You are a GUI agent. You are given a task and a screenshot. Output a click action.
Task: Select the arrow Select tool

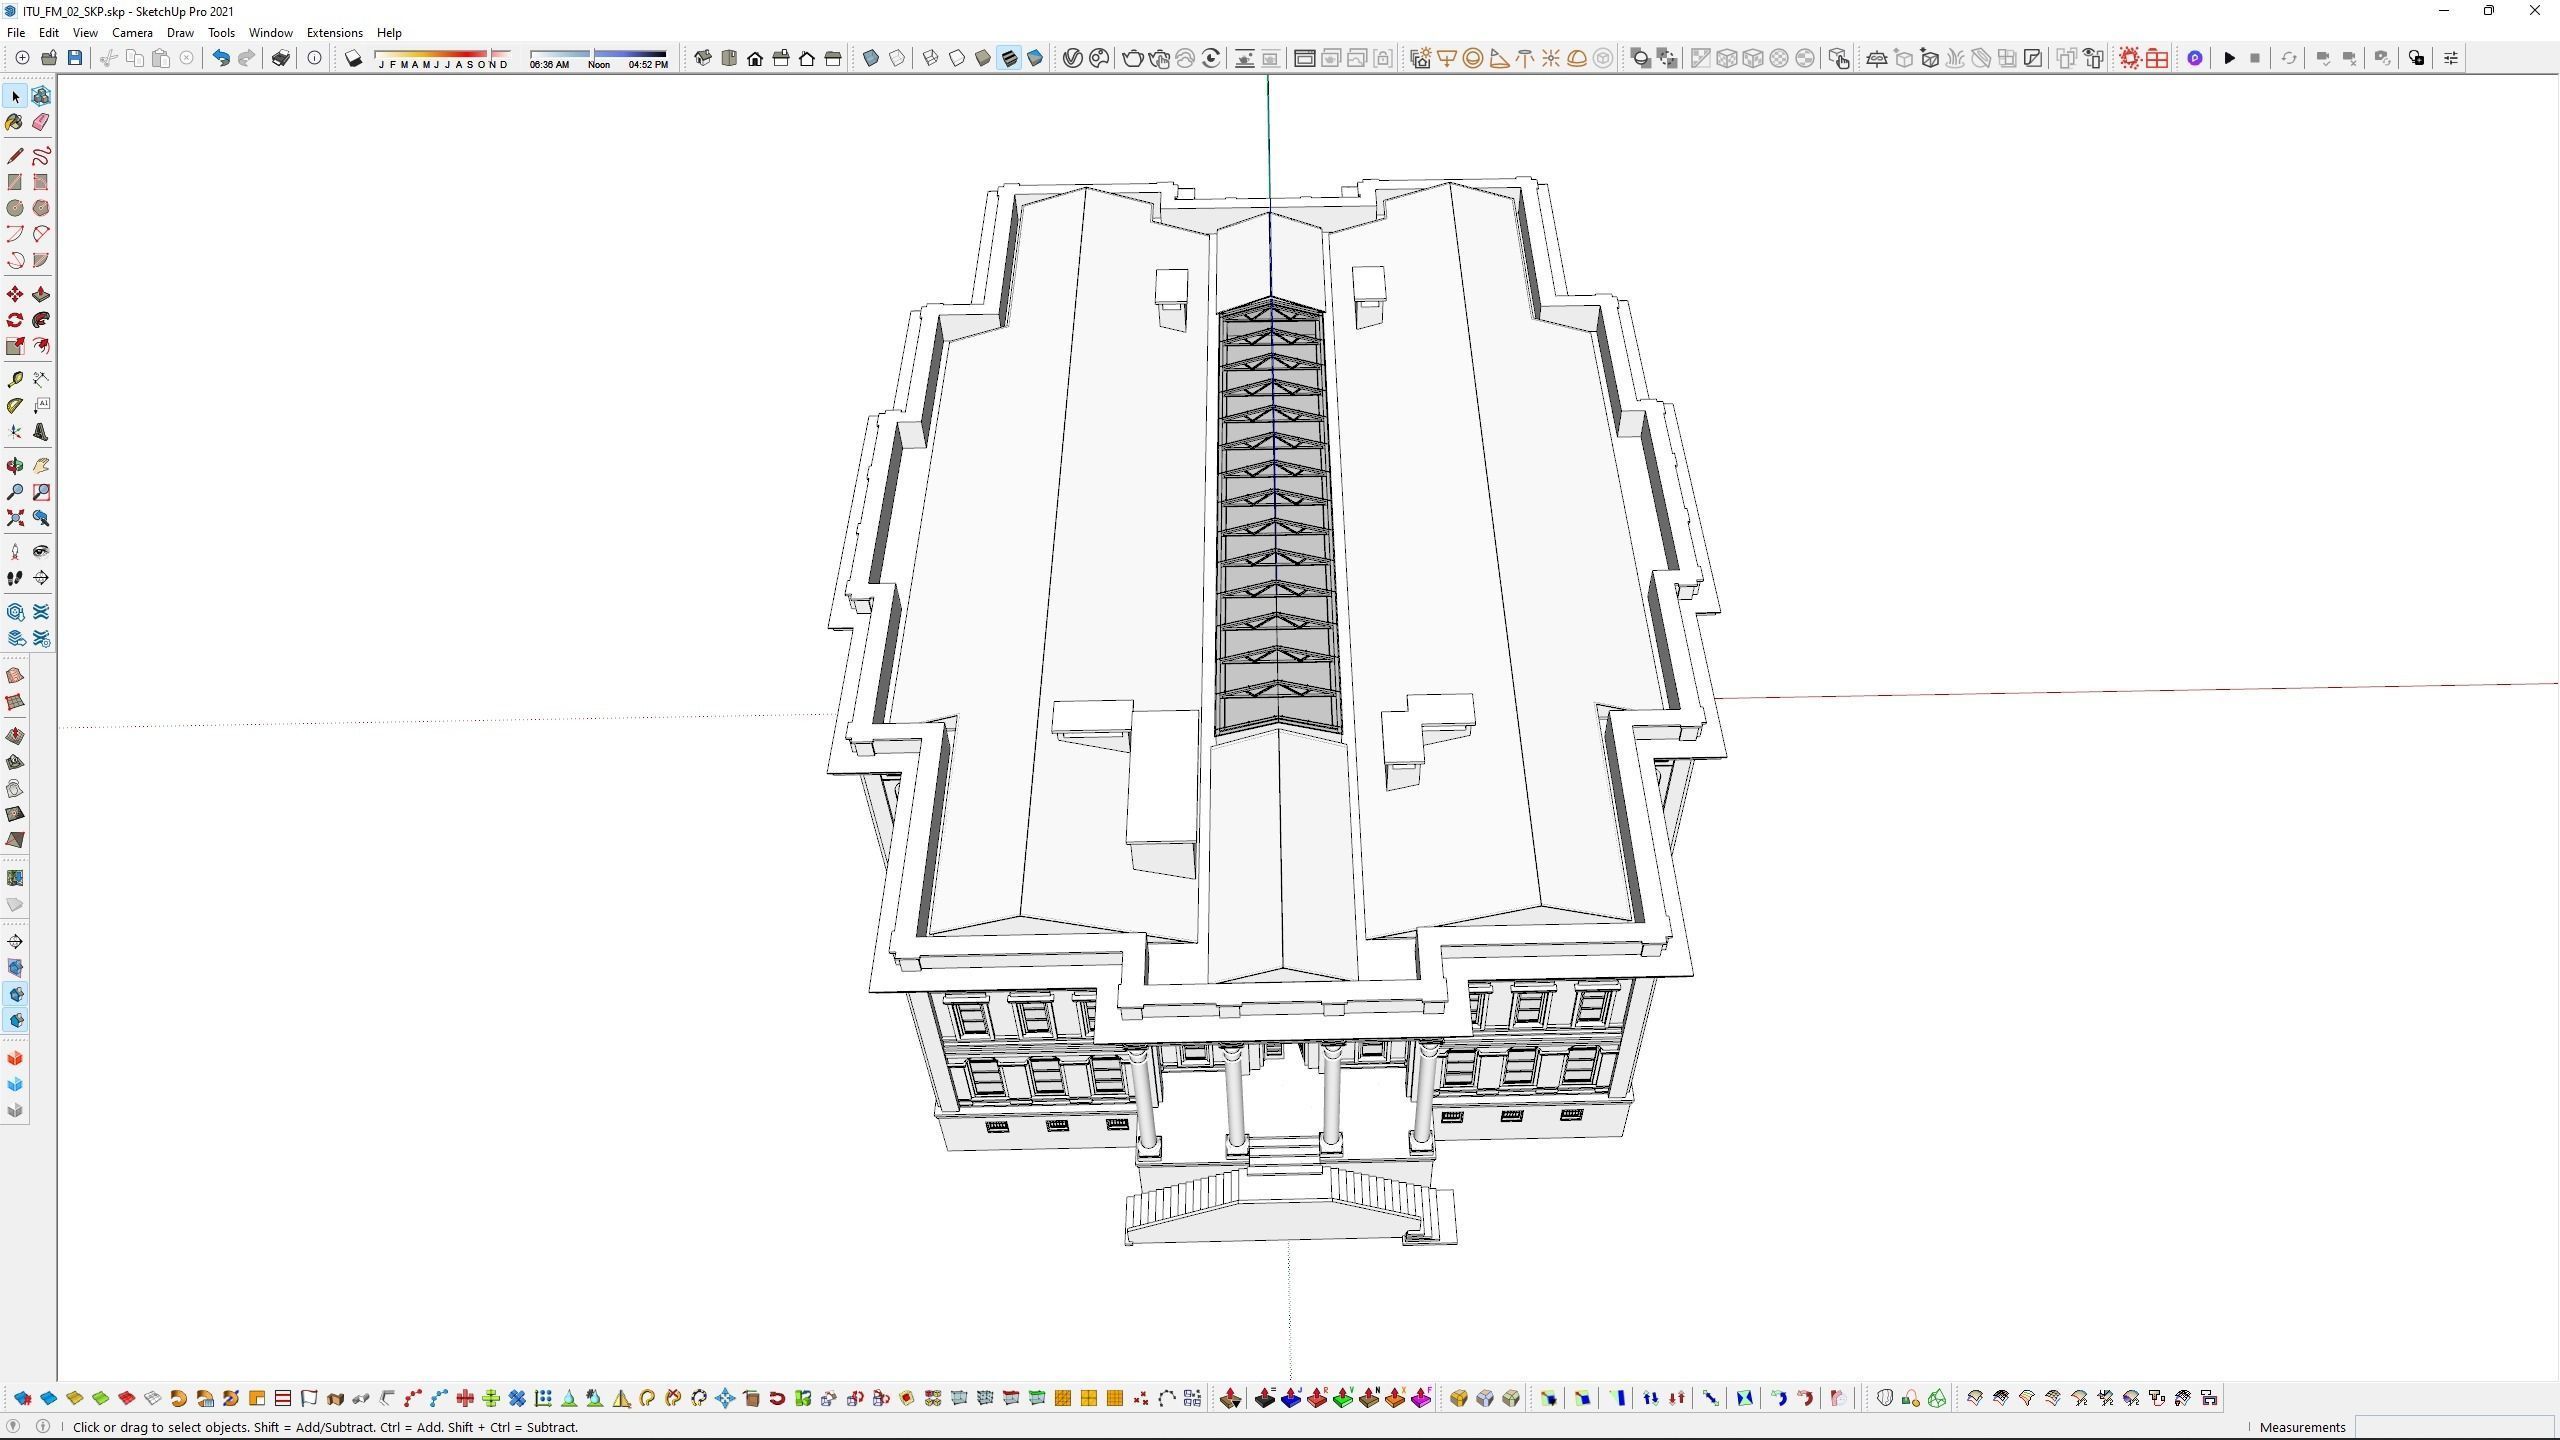15,96
